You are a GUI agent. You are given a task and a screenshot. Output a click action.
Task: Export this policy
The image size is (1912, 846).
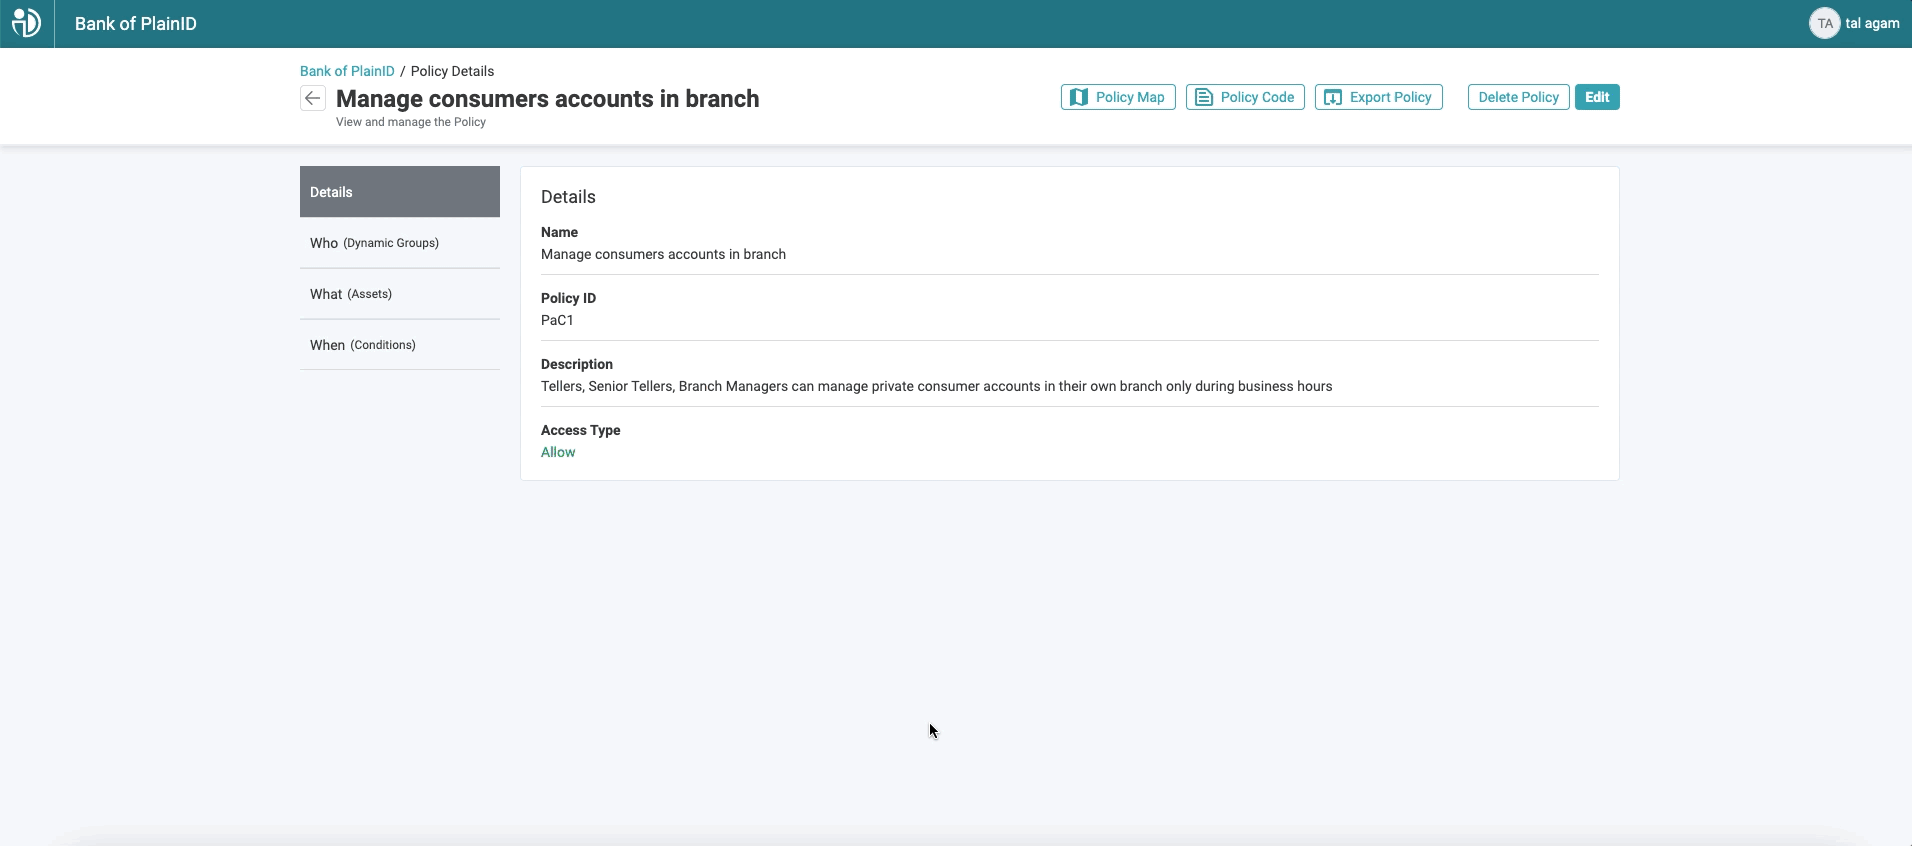pos(1379,97)
